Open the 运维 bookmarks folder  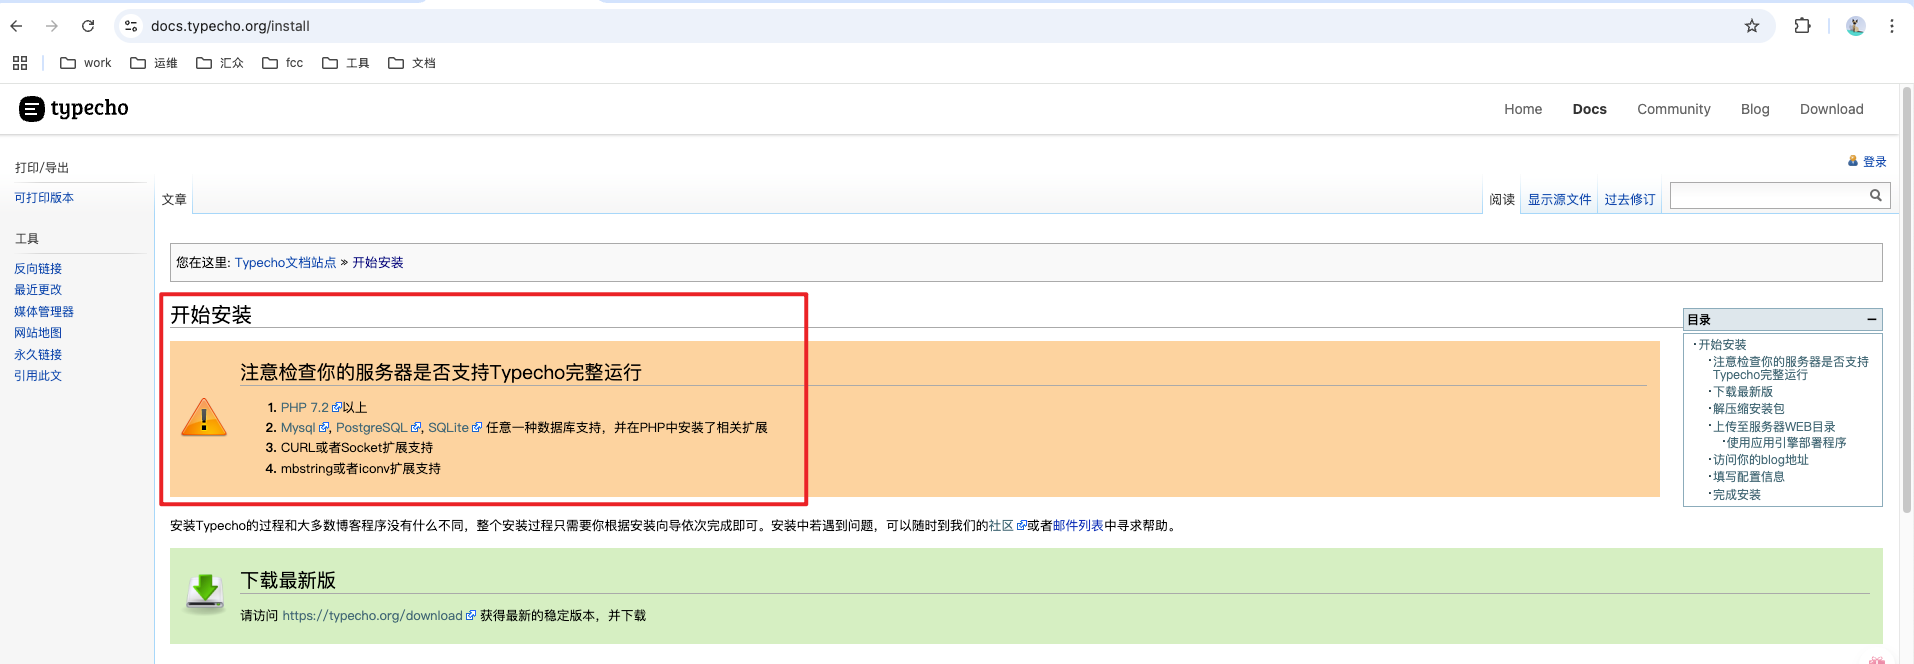click(154, 63)
